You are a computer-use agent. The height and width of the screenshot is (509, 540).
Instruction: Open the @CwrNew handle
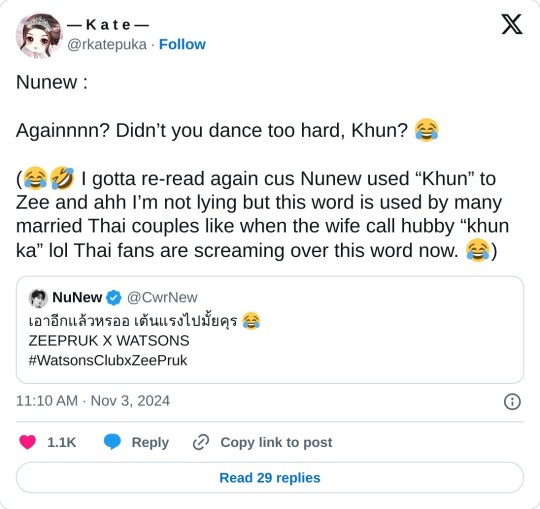162,298
